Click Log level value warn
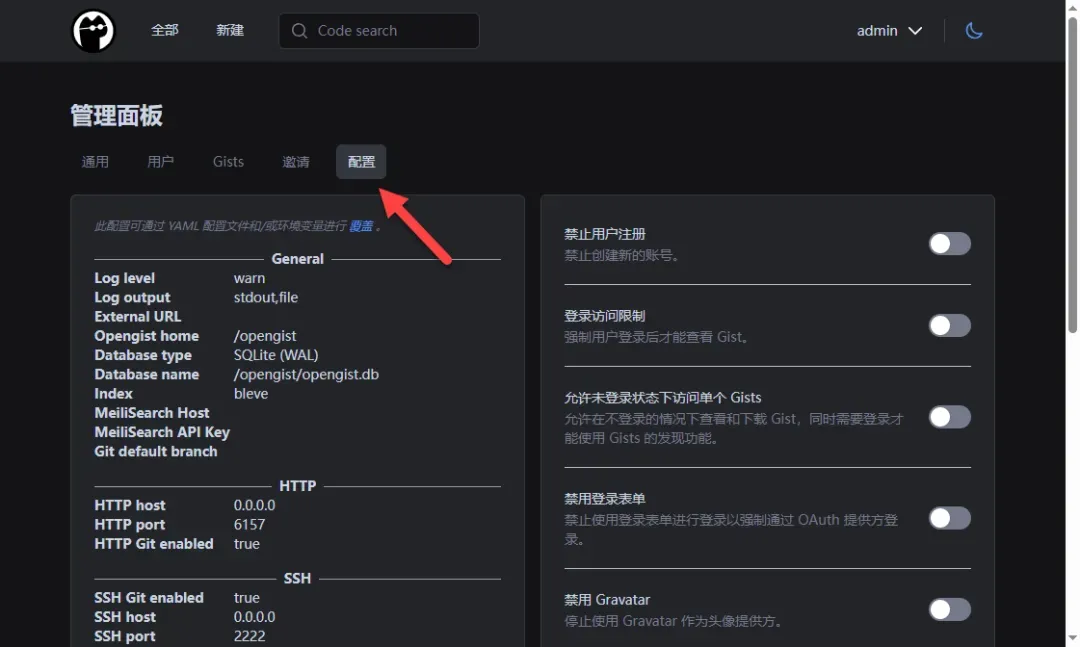 [x=249, y=278]
